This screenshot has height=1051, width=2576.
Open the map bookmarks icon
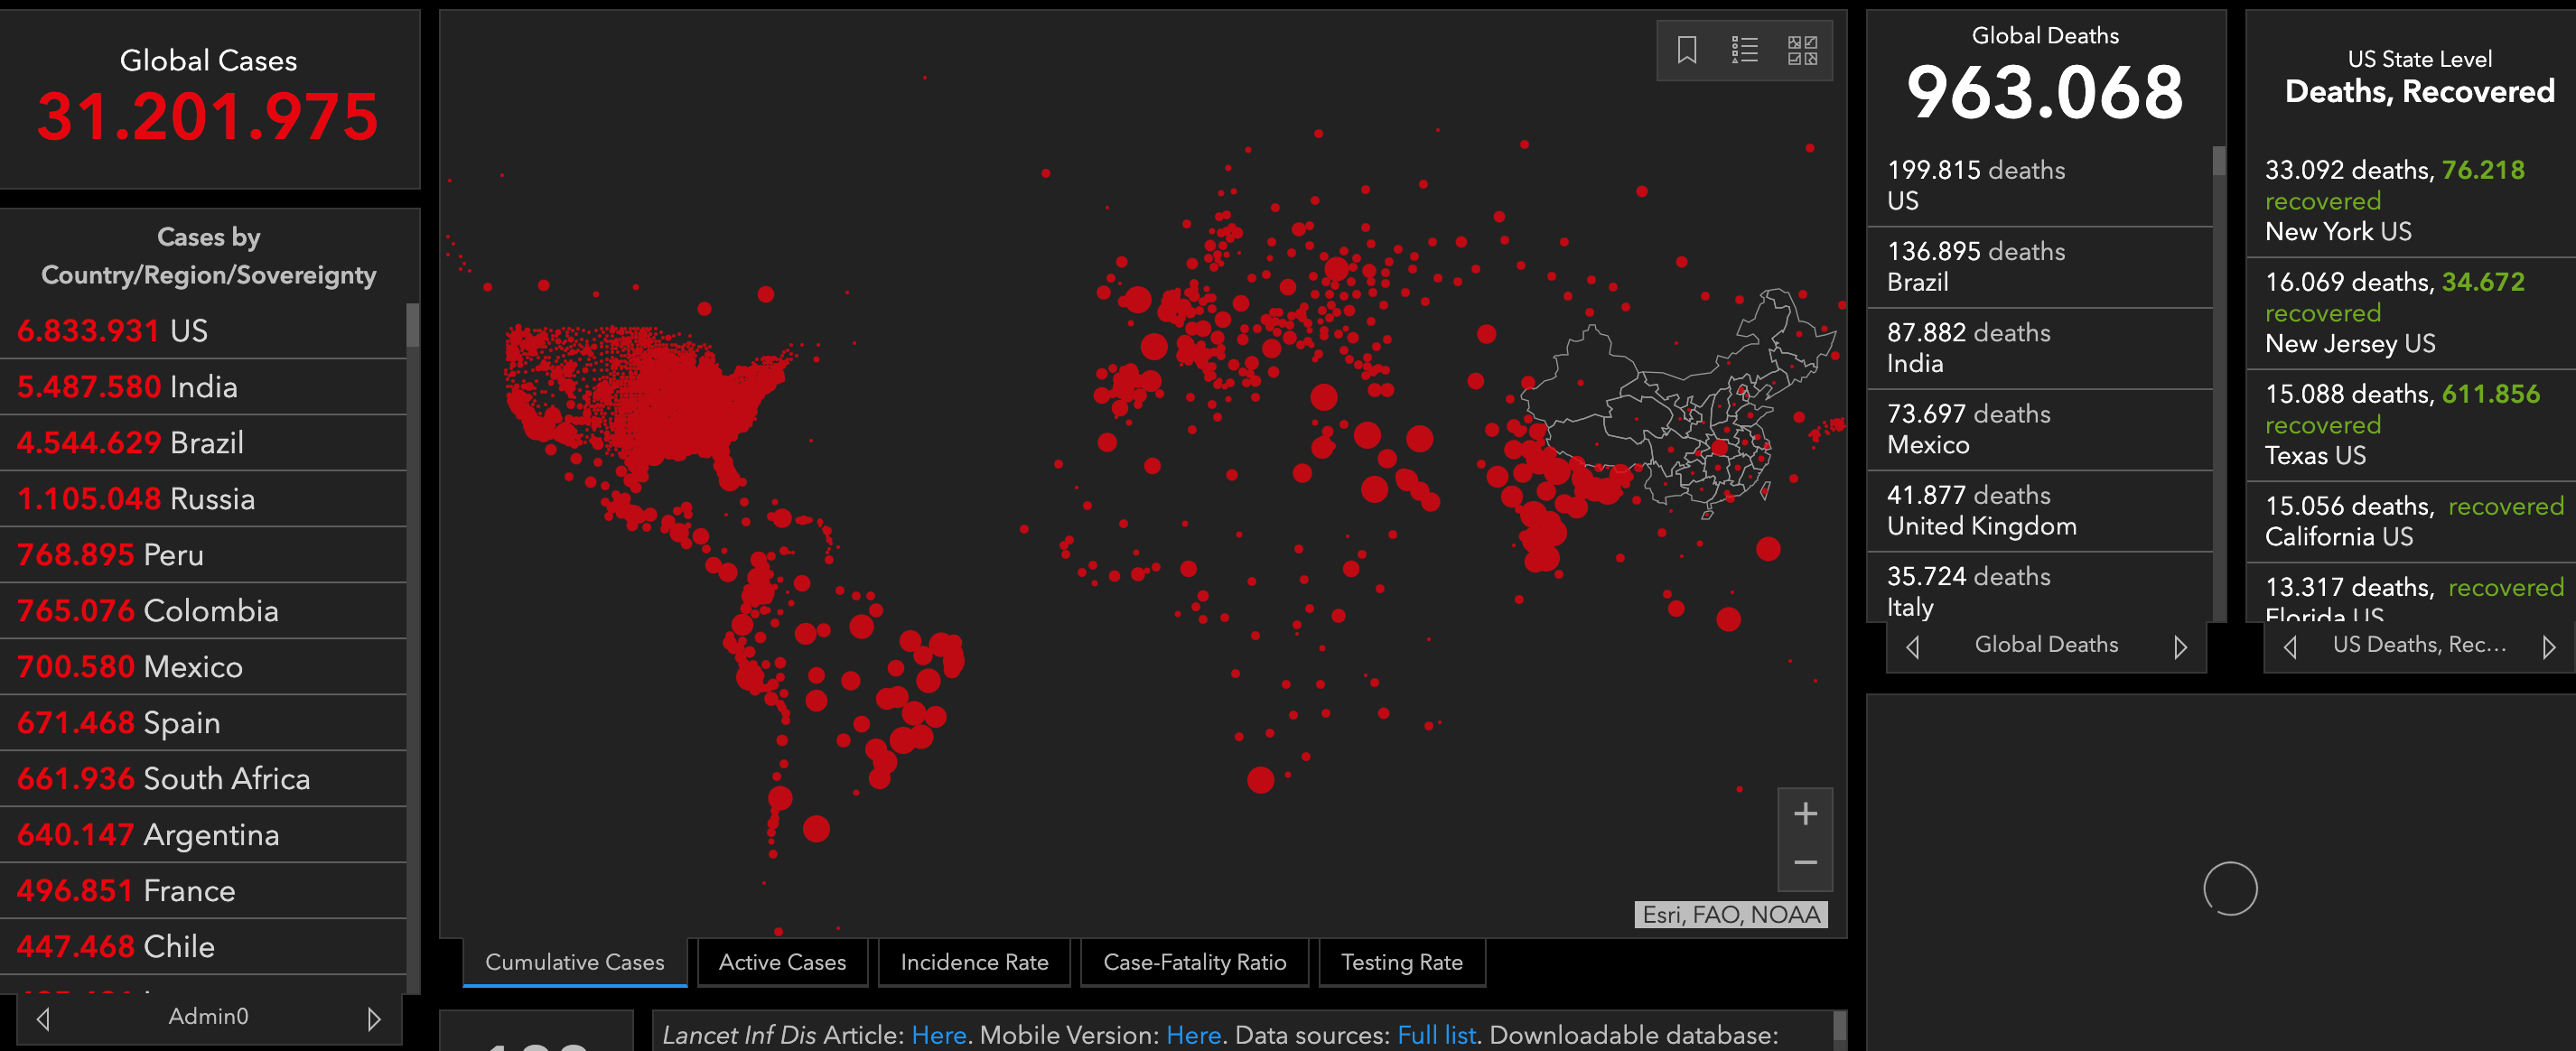[1687, 50]
